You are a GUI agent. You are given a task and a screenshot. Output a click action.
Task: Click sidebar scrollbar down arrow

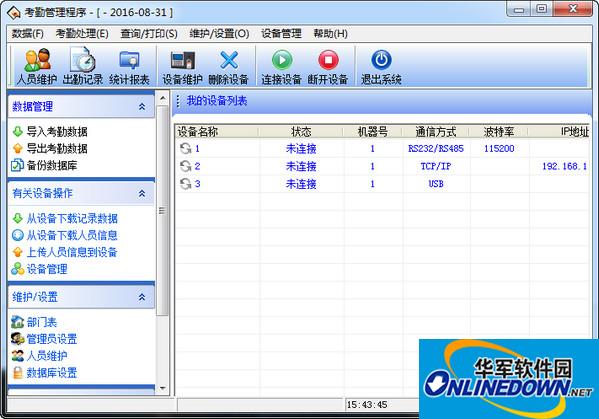point(163,388)
